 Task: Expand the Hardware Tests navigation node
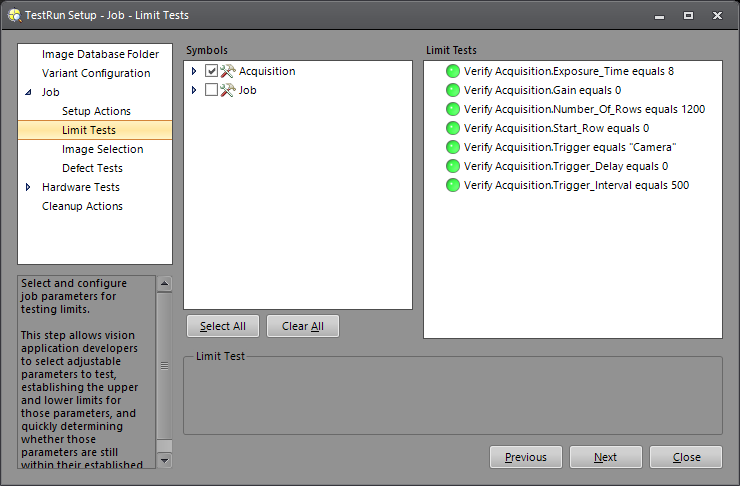pos(28,187)
